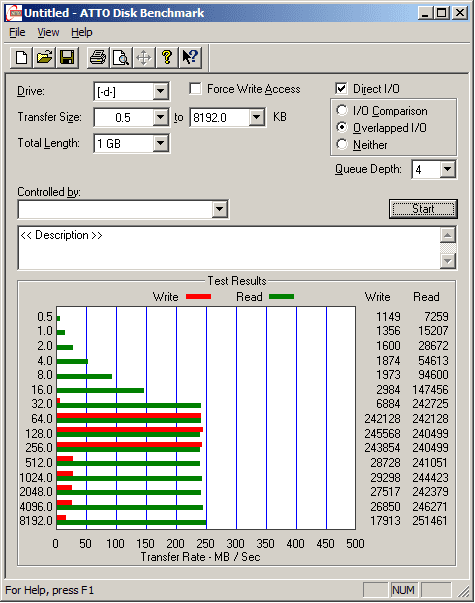Click the New document toolbar icon
The height and width of the screenshot is (603, 475).
(21, 58)
